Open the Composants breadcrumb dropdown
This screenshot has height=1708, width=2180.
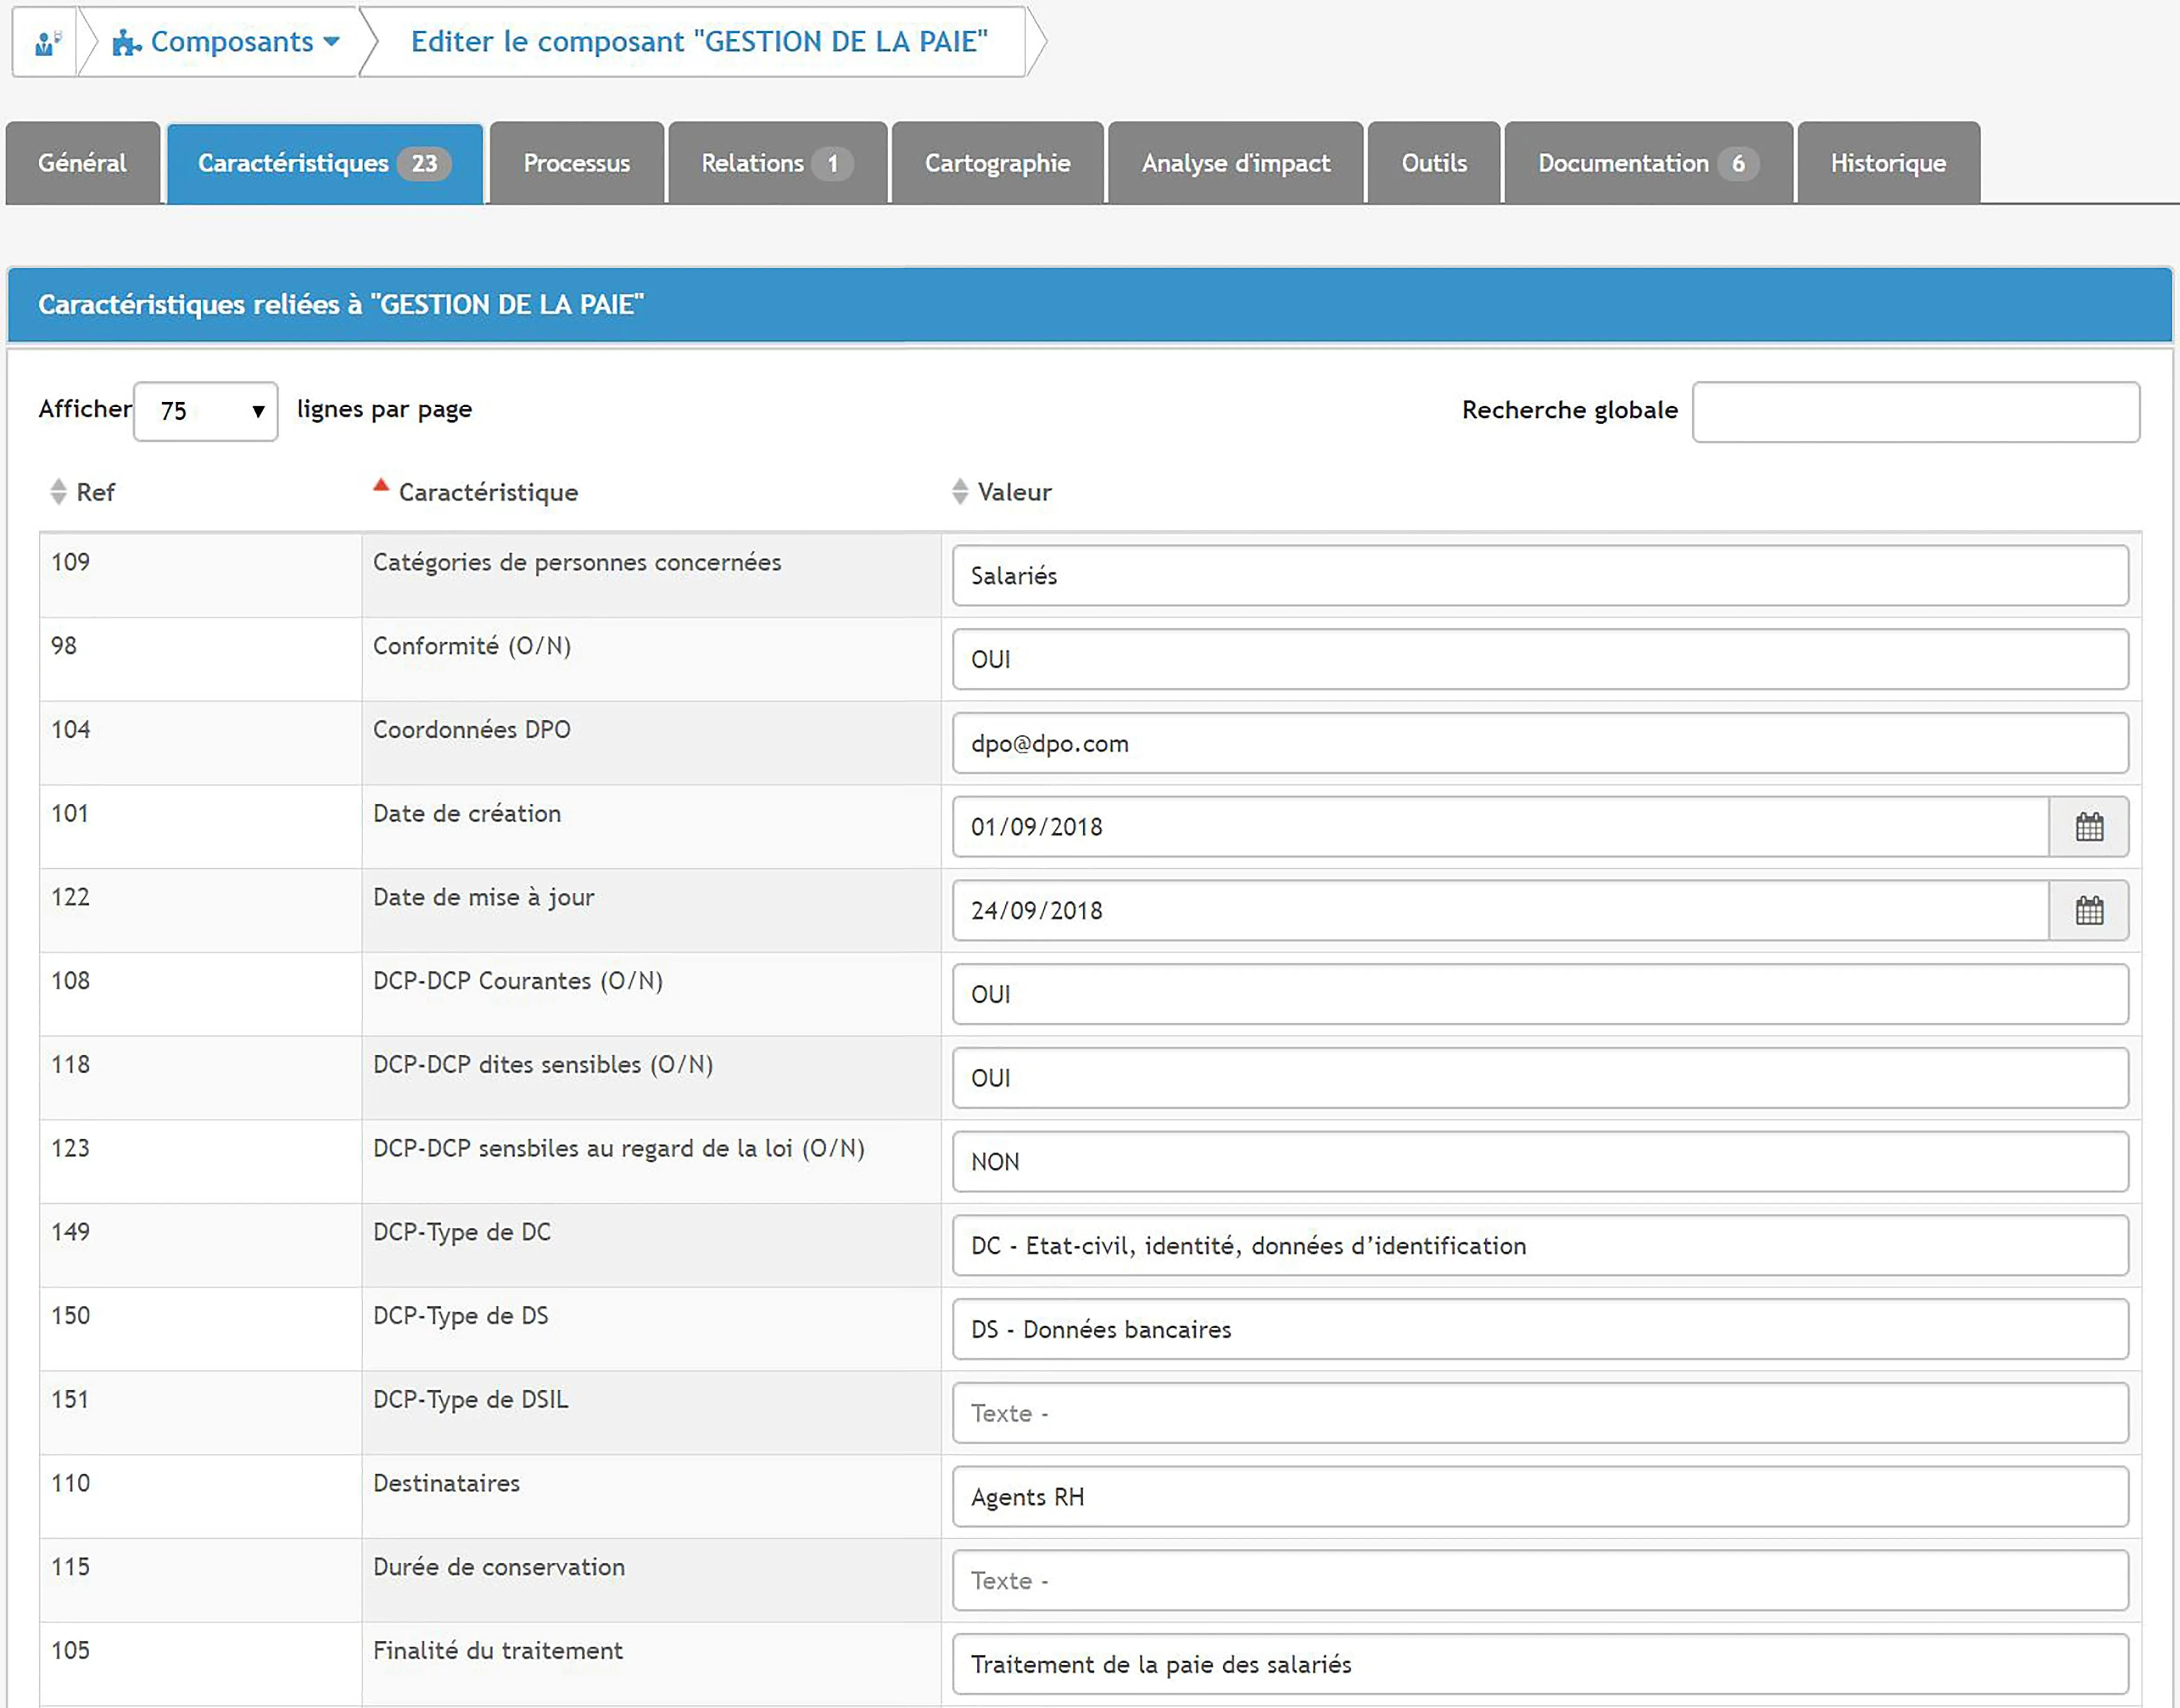click(227, 42)
